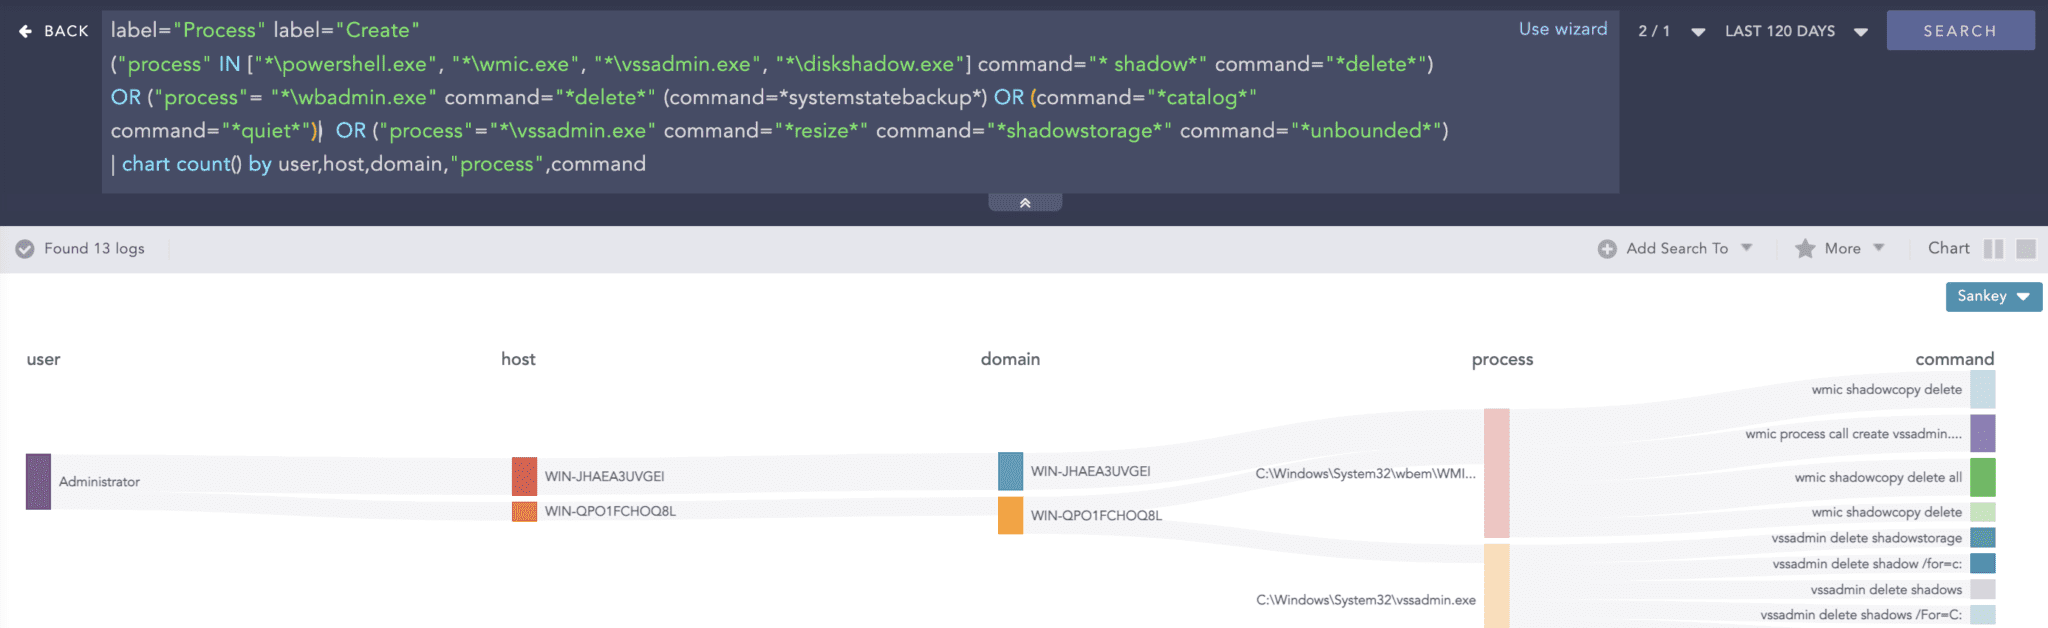Select the red WIN-JHAEA3UVGEI host node
The height and width of the screenshot is (628, 2048).
(524, 476)
